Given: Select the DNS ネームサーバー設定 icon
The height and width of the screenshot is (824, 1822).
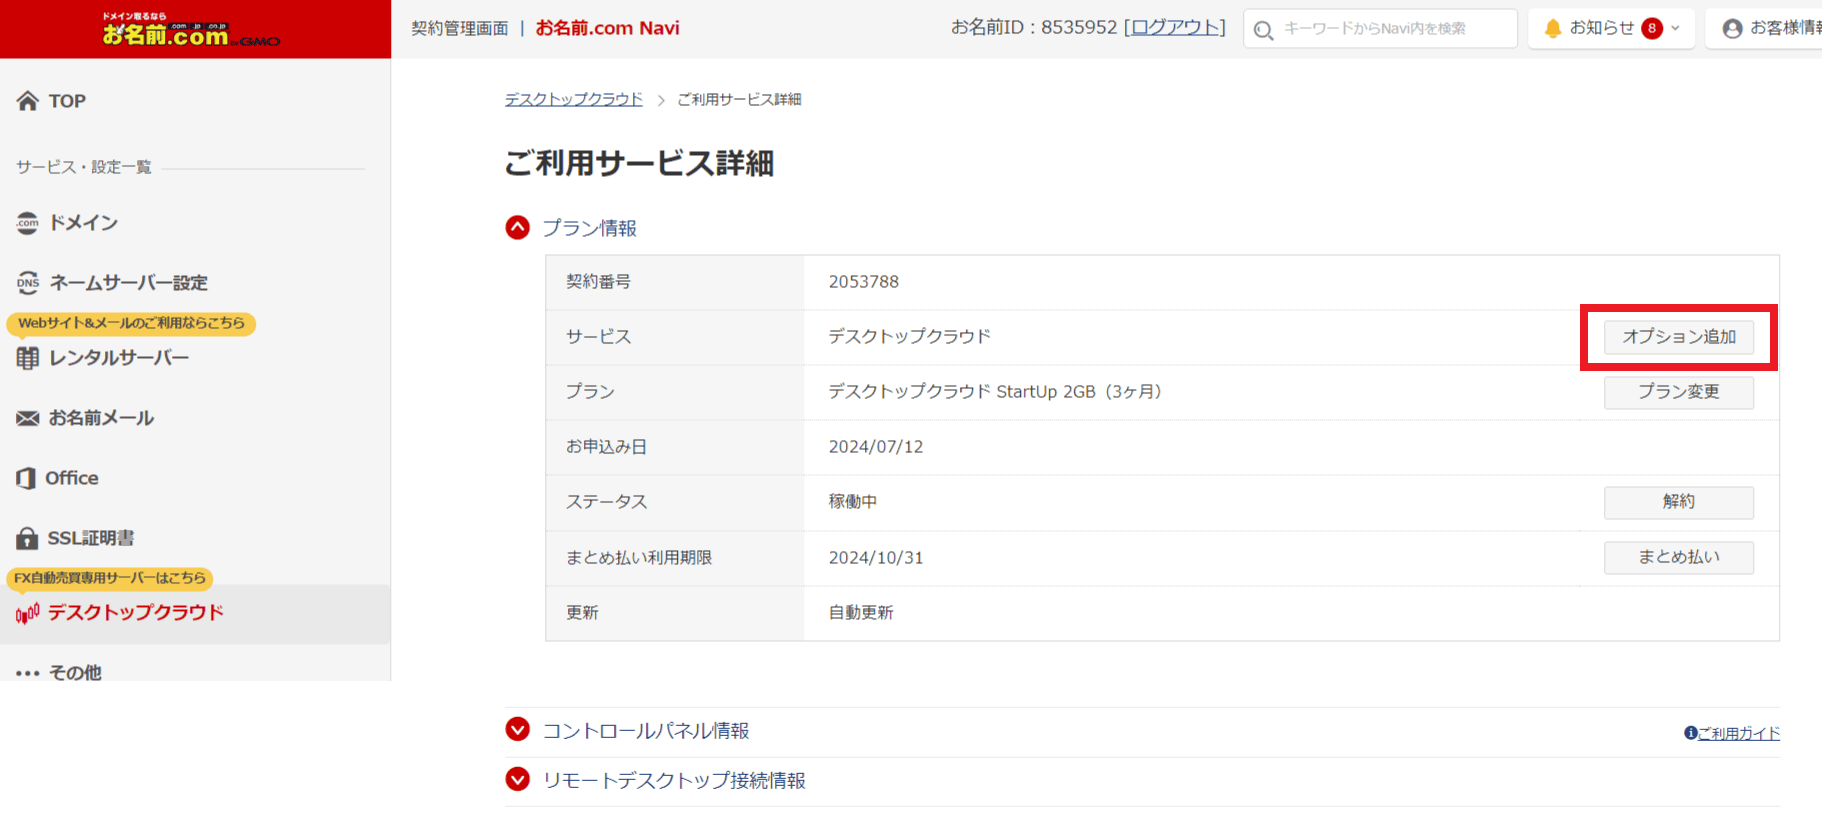Looking at the screenshot, I should 28,283.
